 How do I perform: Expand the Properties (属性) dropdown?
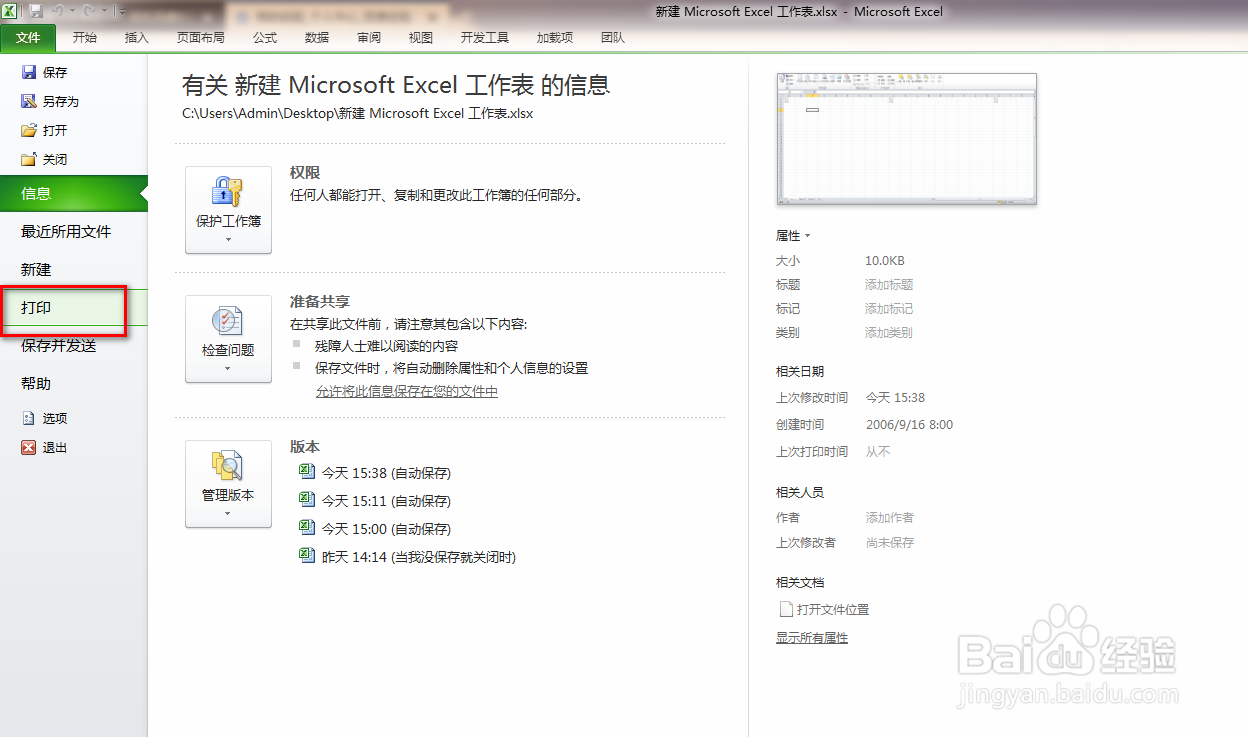793,236
